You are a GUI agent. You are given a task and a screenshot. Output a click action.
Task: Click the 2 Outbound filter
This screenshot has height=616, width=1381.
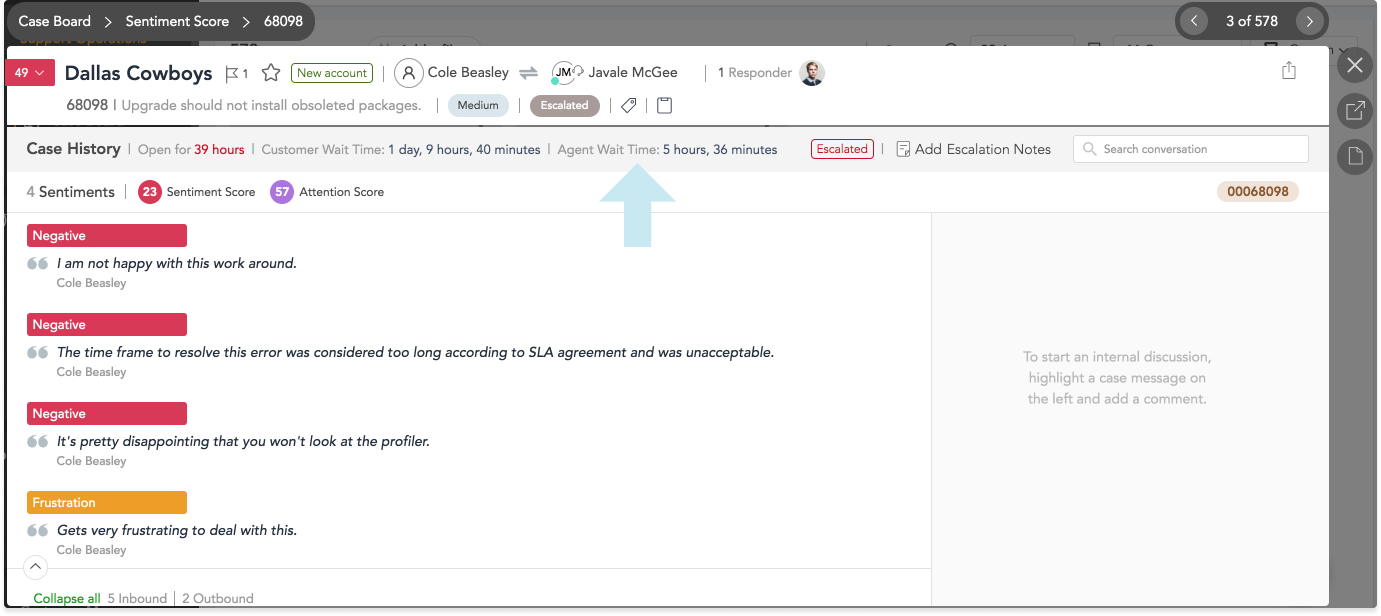218,599
